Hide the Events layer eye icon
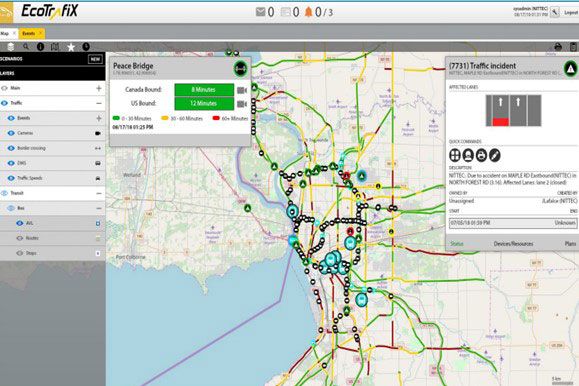 point(11,118)
